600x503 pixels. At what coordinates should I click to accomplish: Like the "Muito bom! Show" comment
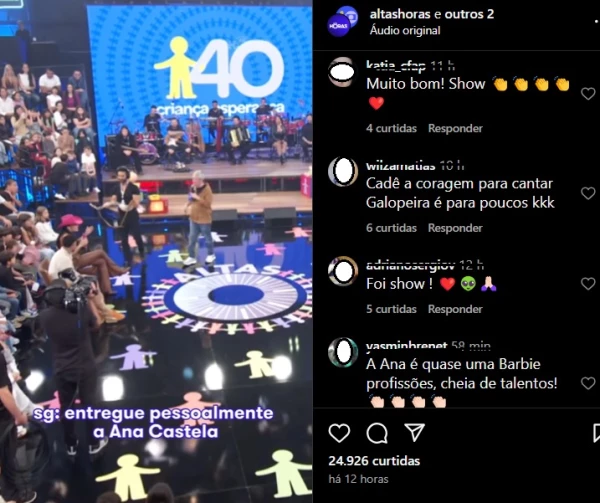pyautogui.click(x=588, y=93)
